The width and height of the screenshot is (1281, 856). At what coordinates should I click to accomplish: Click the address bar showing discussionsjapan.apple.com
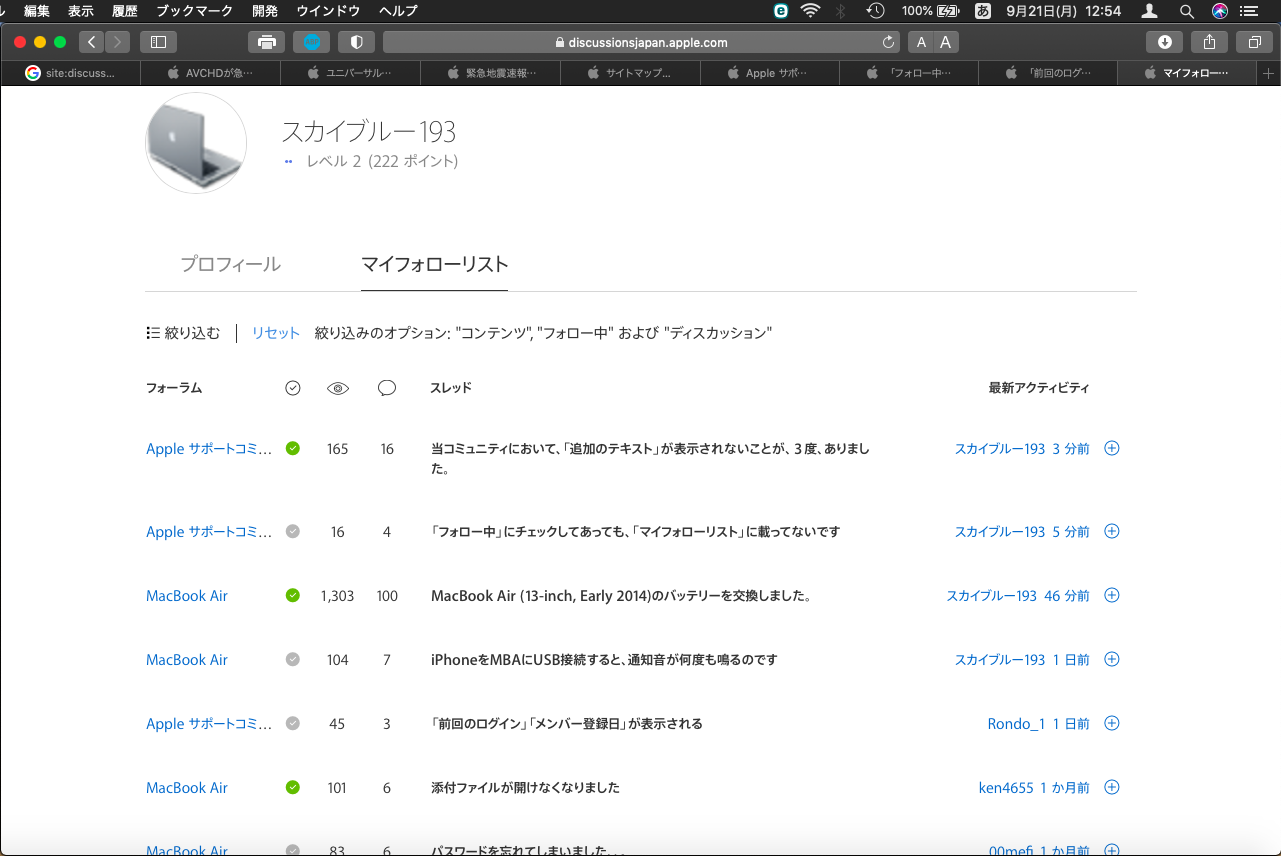[x=640, y=42]
